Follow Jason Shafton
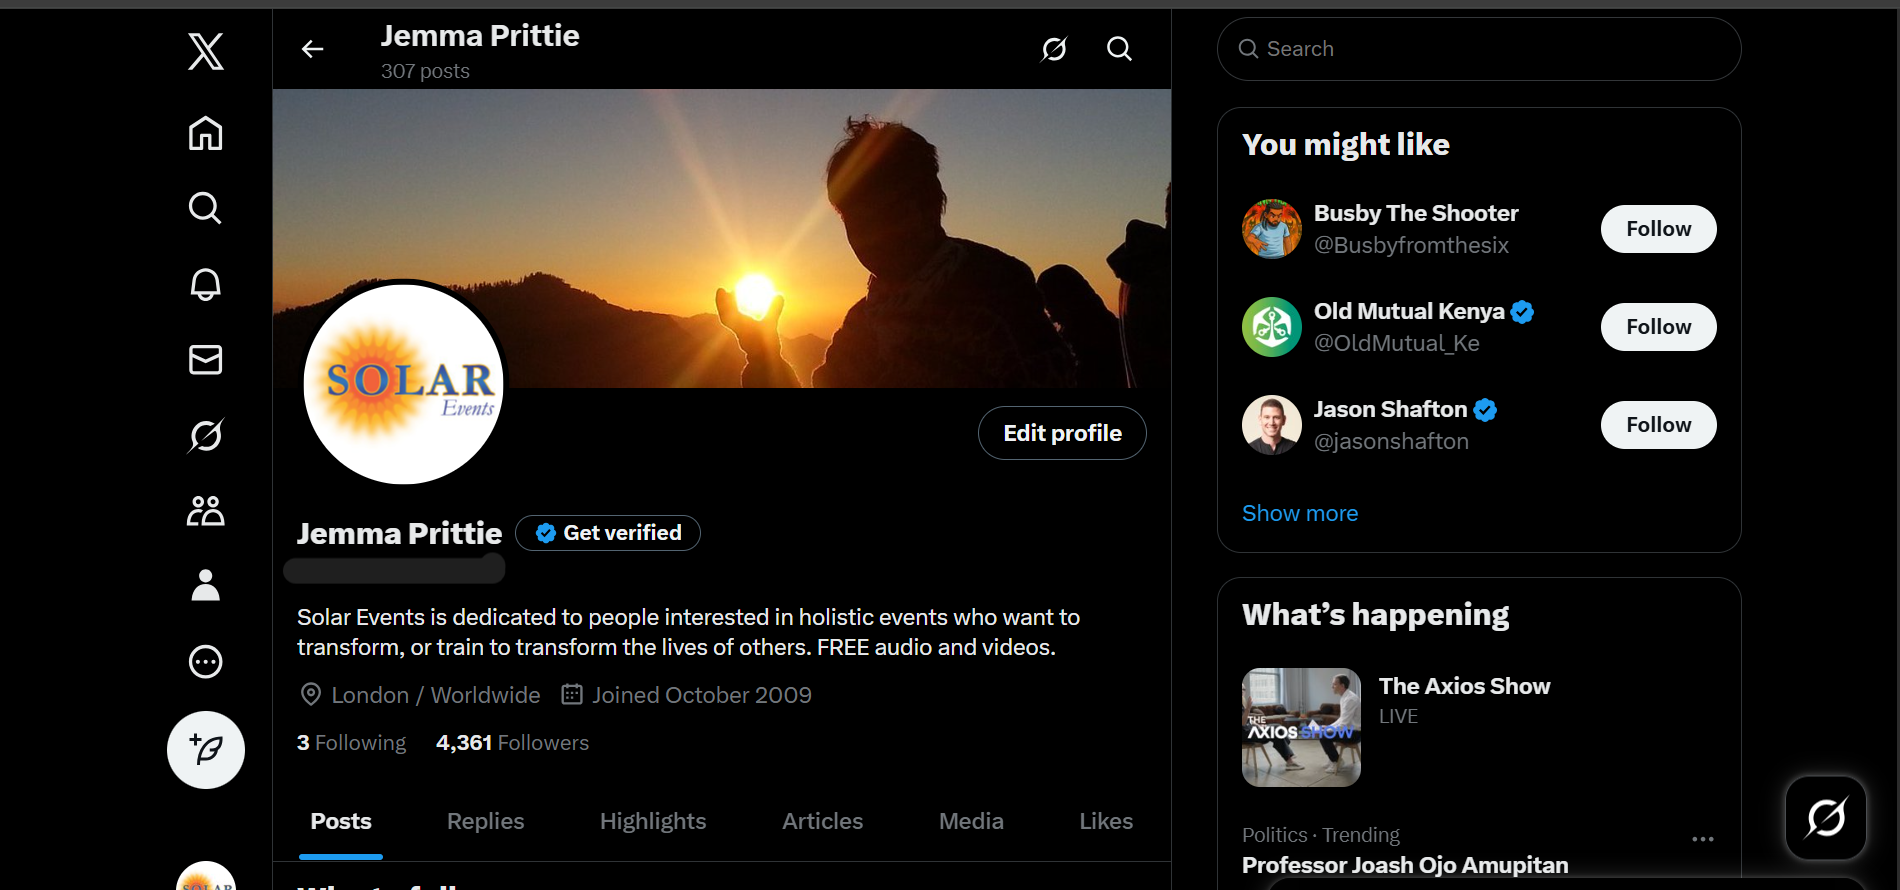This screenshot has height=890, width=1900. coord(1658,425)
